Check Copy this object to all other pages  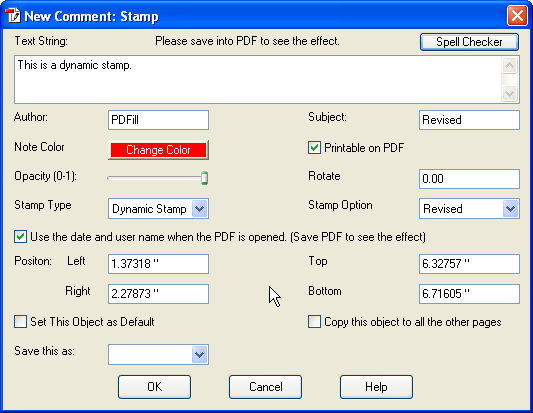point(314,322)
